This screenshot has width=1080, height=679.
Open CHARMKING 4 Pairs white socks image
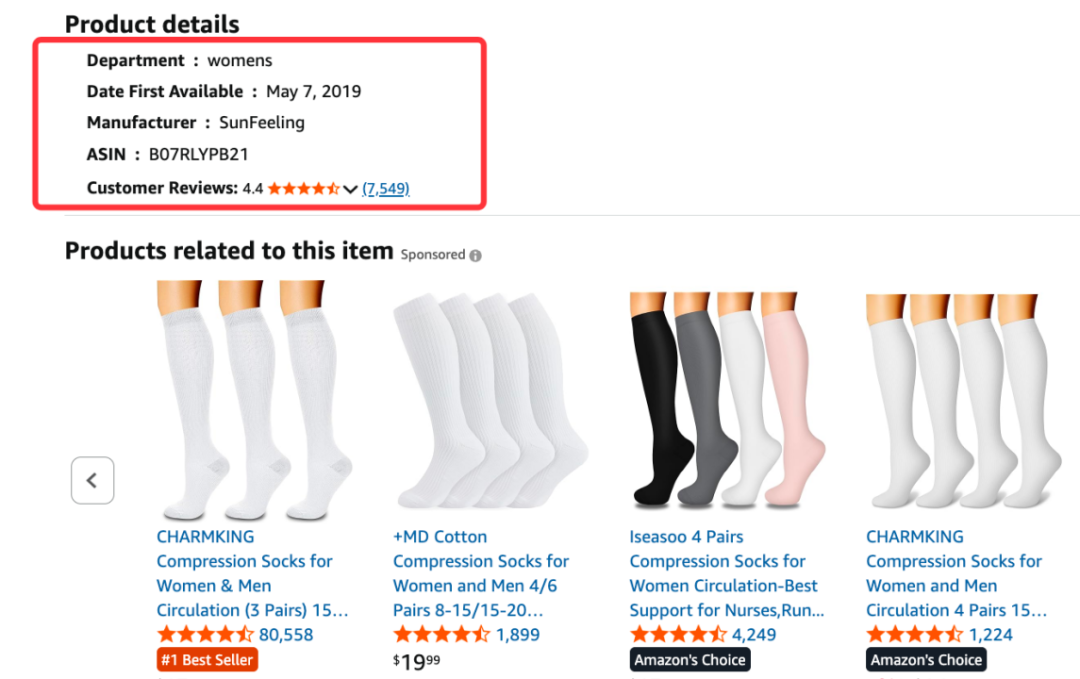(964, 400)
